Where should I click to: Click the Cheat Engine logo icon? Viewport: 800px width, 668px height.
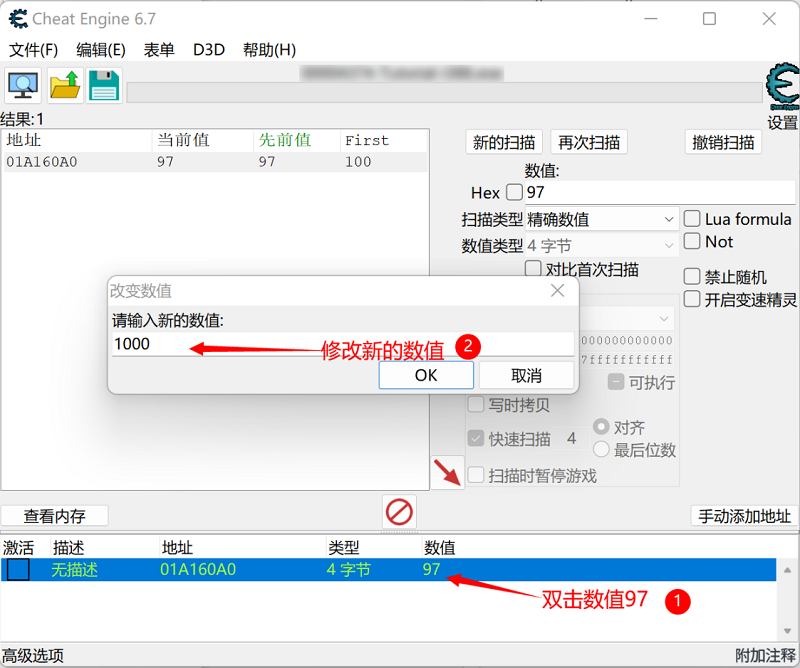[14, 18]
